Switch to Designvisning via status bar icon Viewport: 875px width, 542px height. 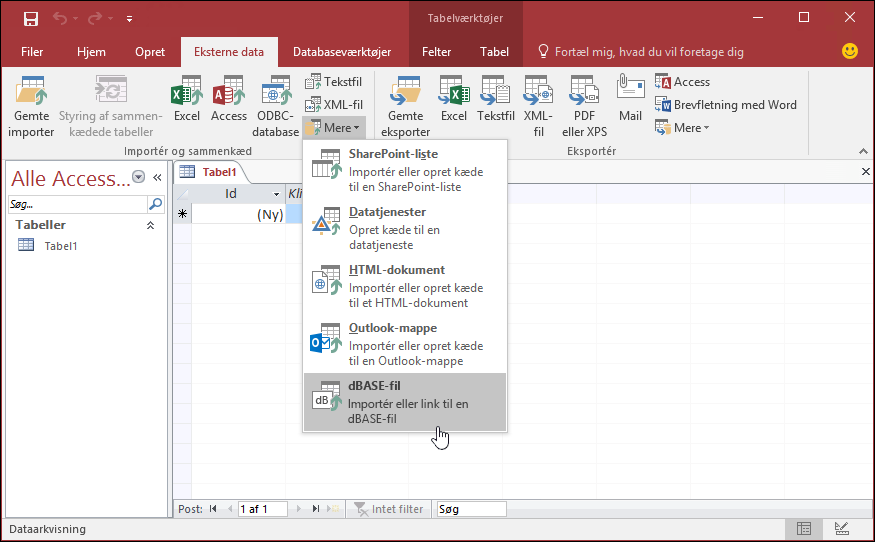[x=842, y=529]
